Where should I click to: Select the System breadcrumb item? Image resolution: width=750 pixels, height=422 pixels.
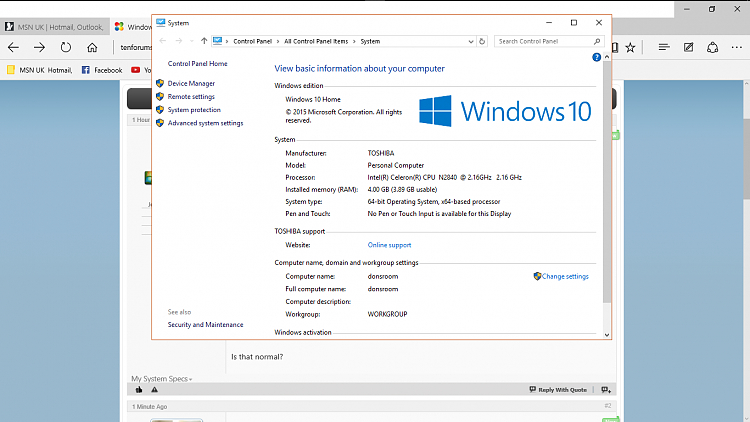[x=370, y=42]
